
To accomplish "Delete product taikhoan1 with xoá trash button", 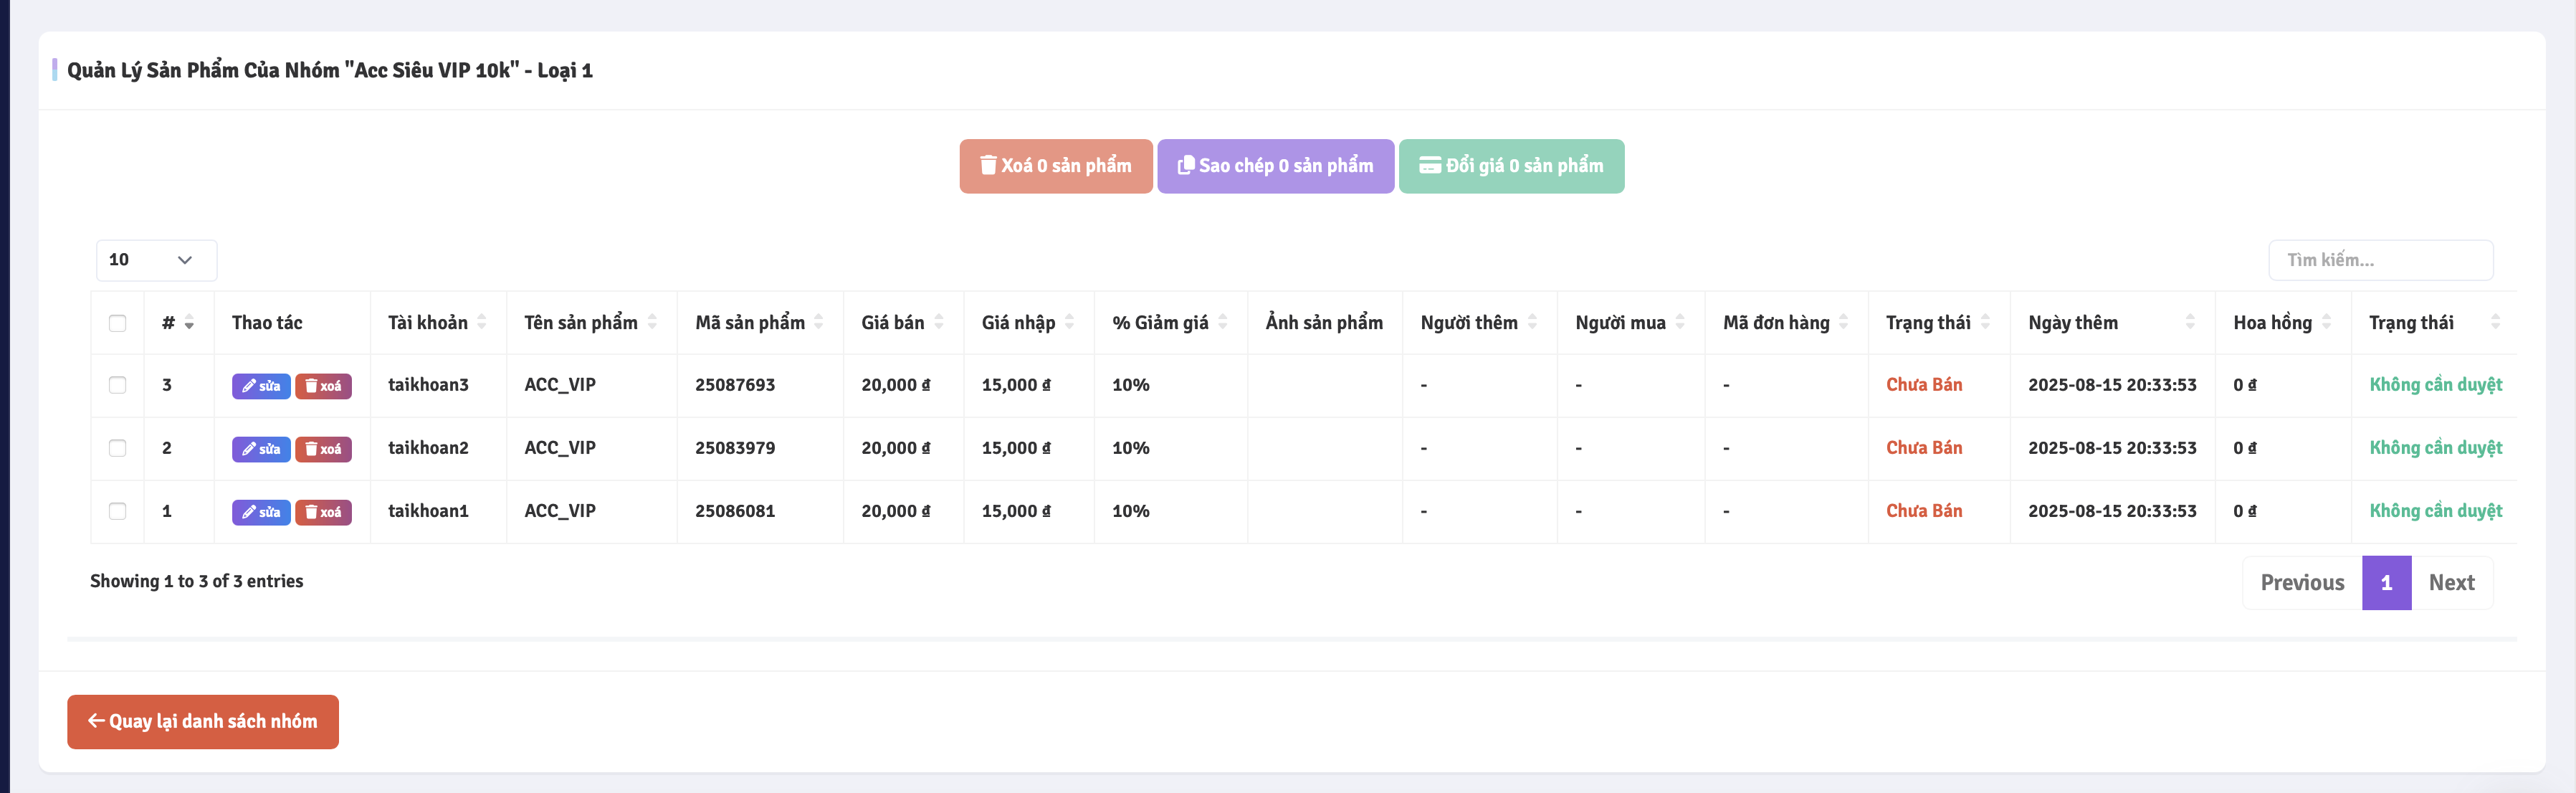I will 323,512.
